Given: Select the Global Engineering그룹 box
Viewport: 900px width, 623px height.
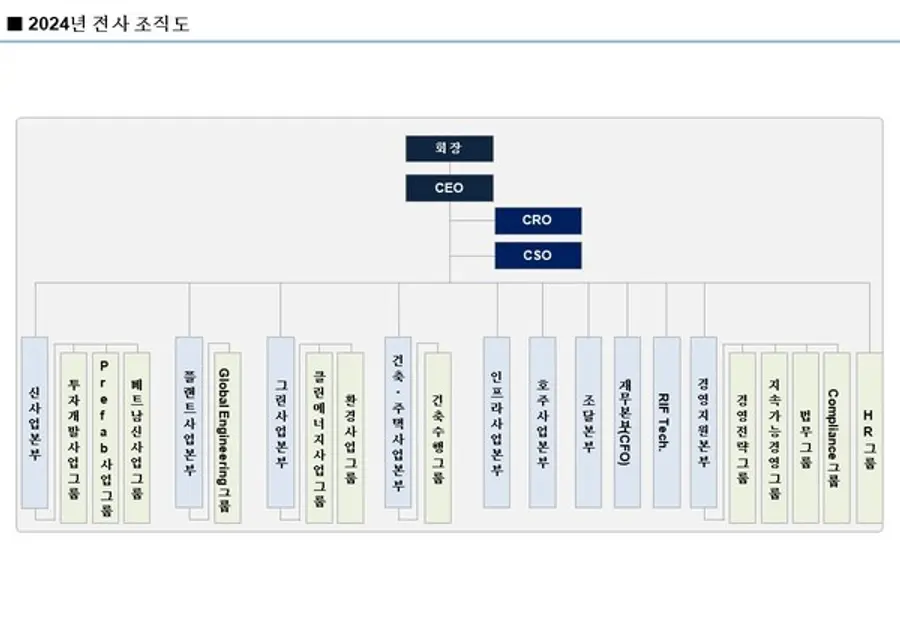Looking at the screenshot, I should 227,437.
